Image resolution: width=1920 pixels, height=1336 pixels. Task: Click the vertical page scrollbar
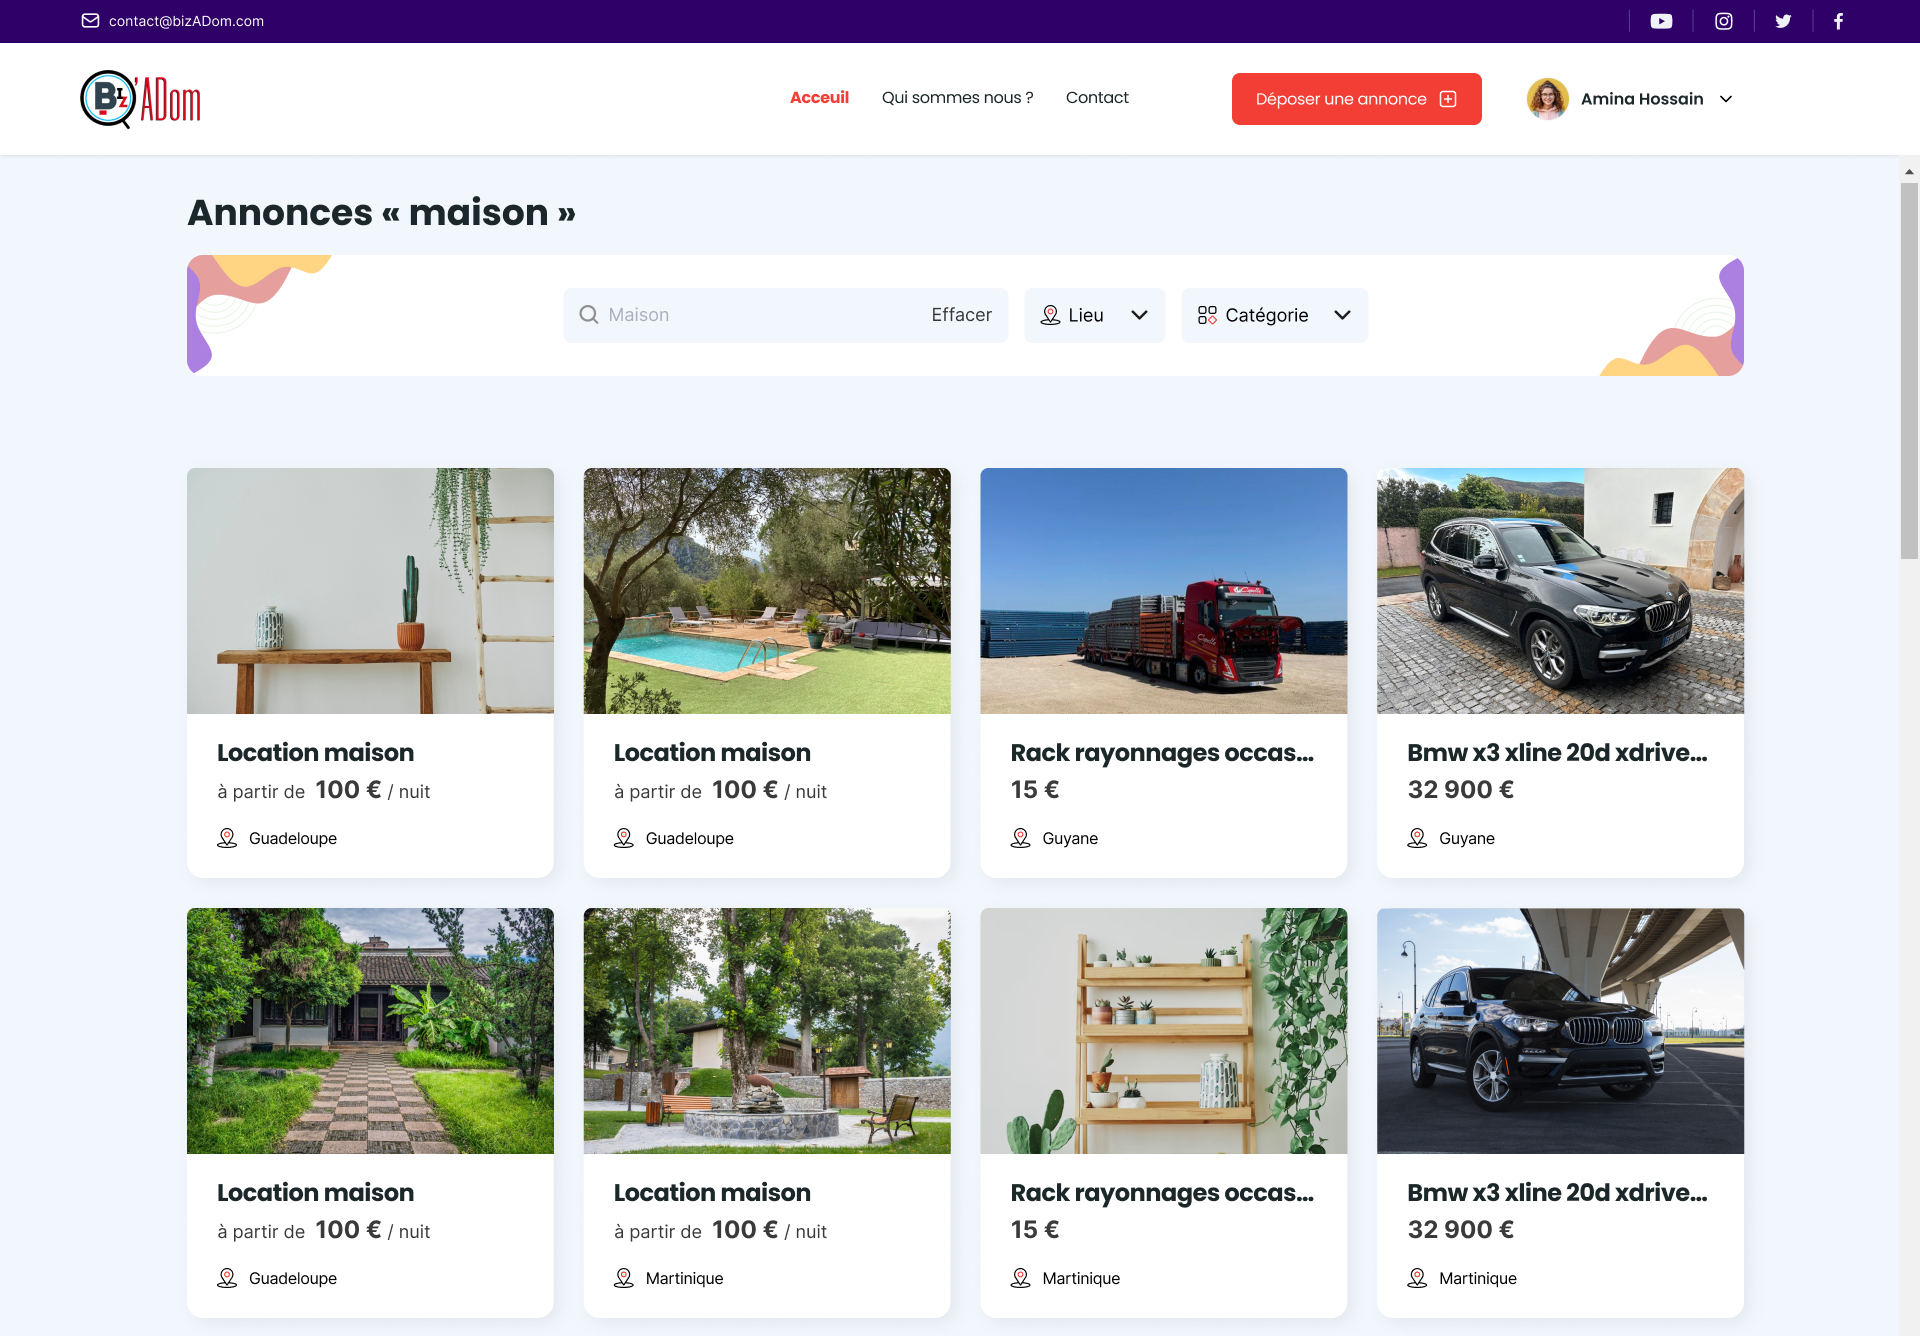[x=1909, y=370]
